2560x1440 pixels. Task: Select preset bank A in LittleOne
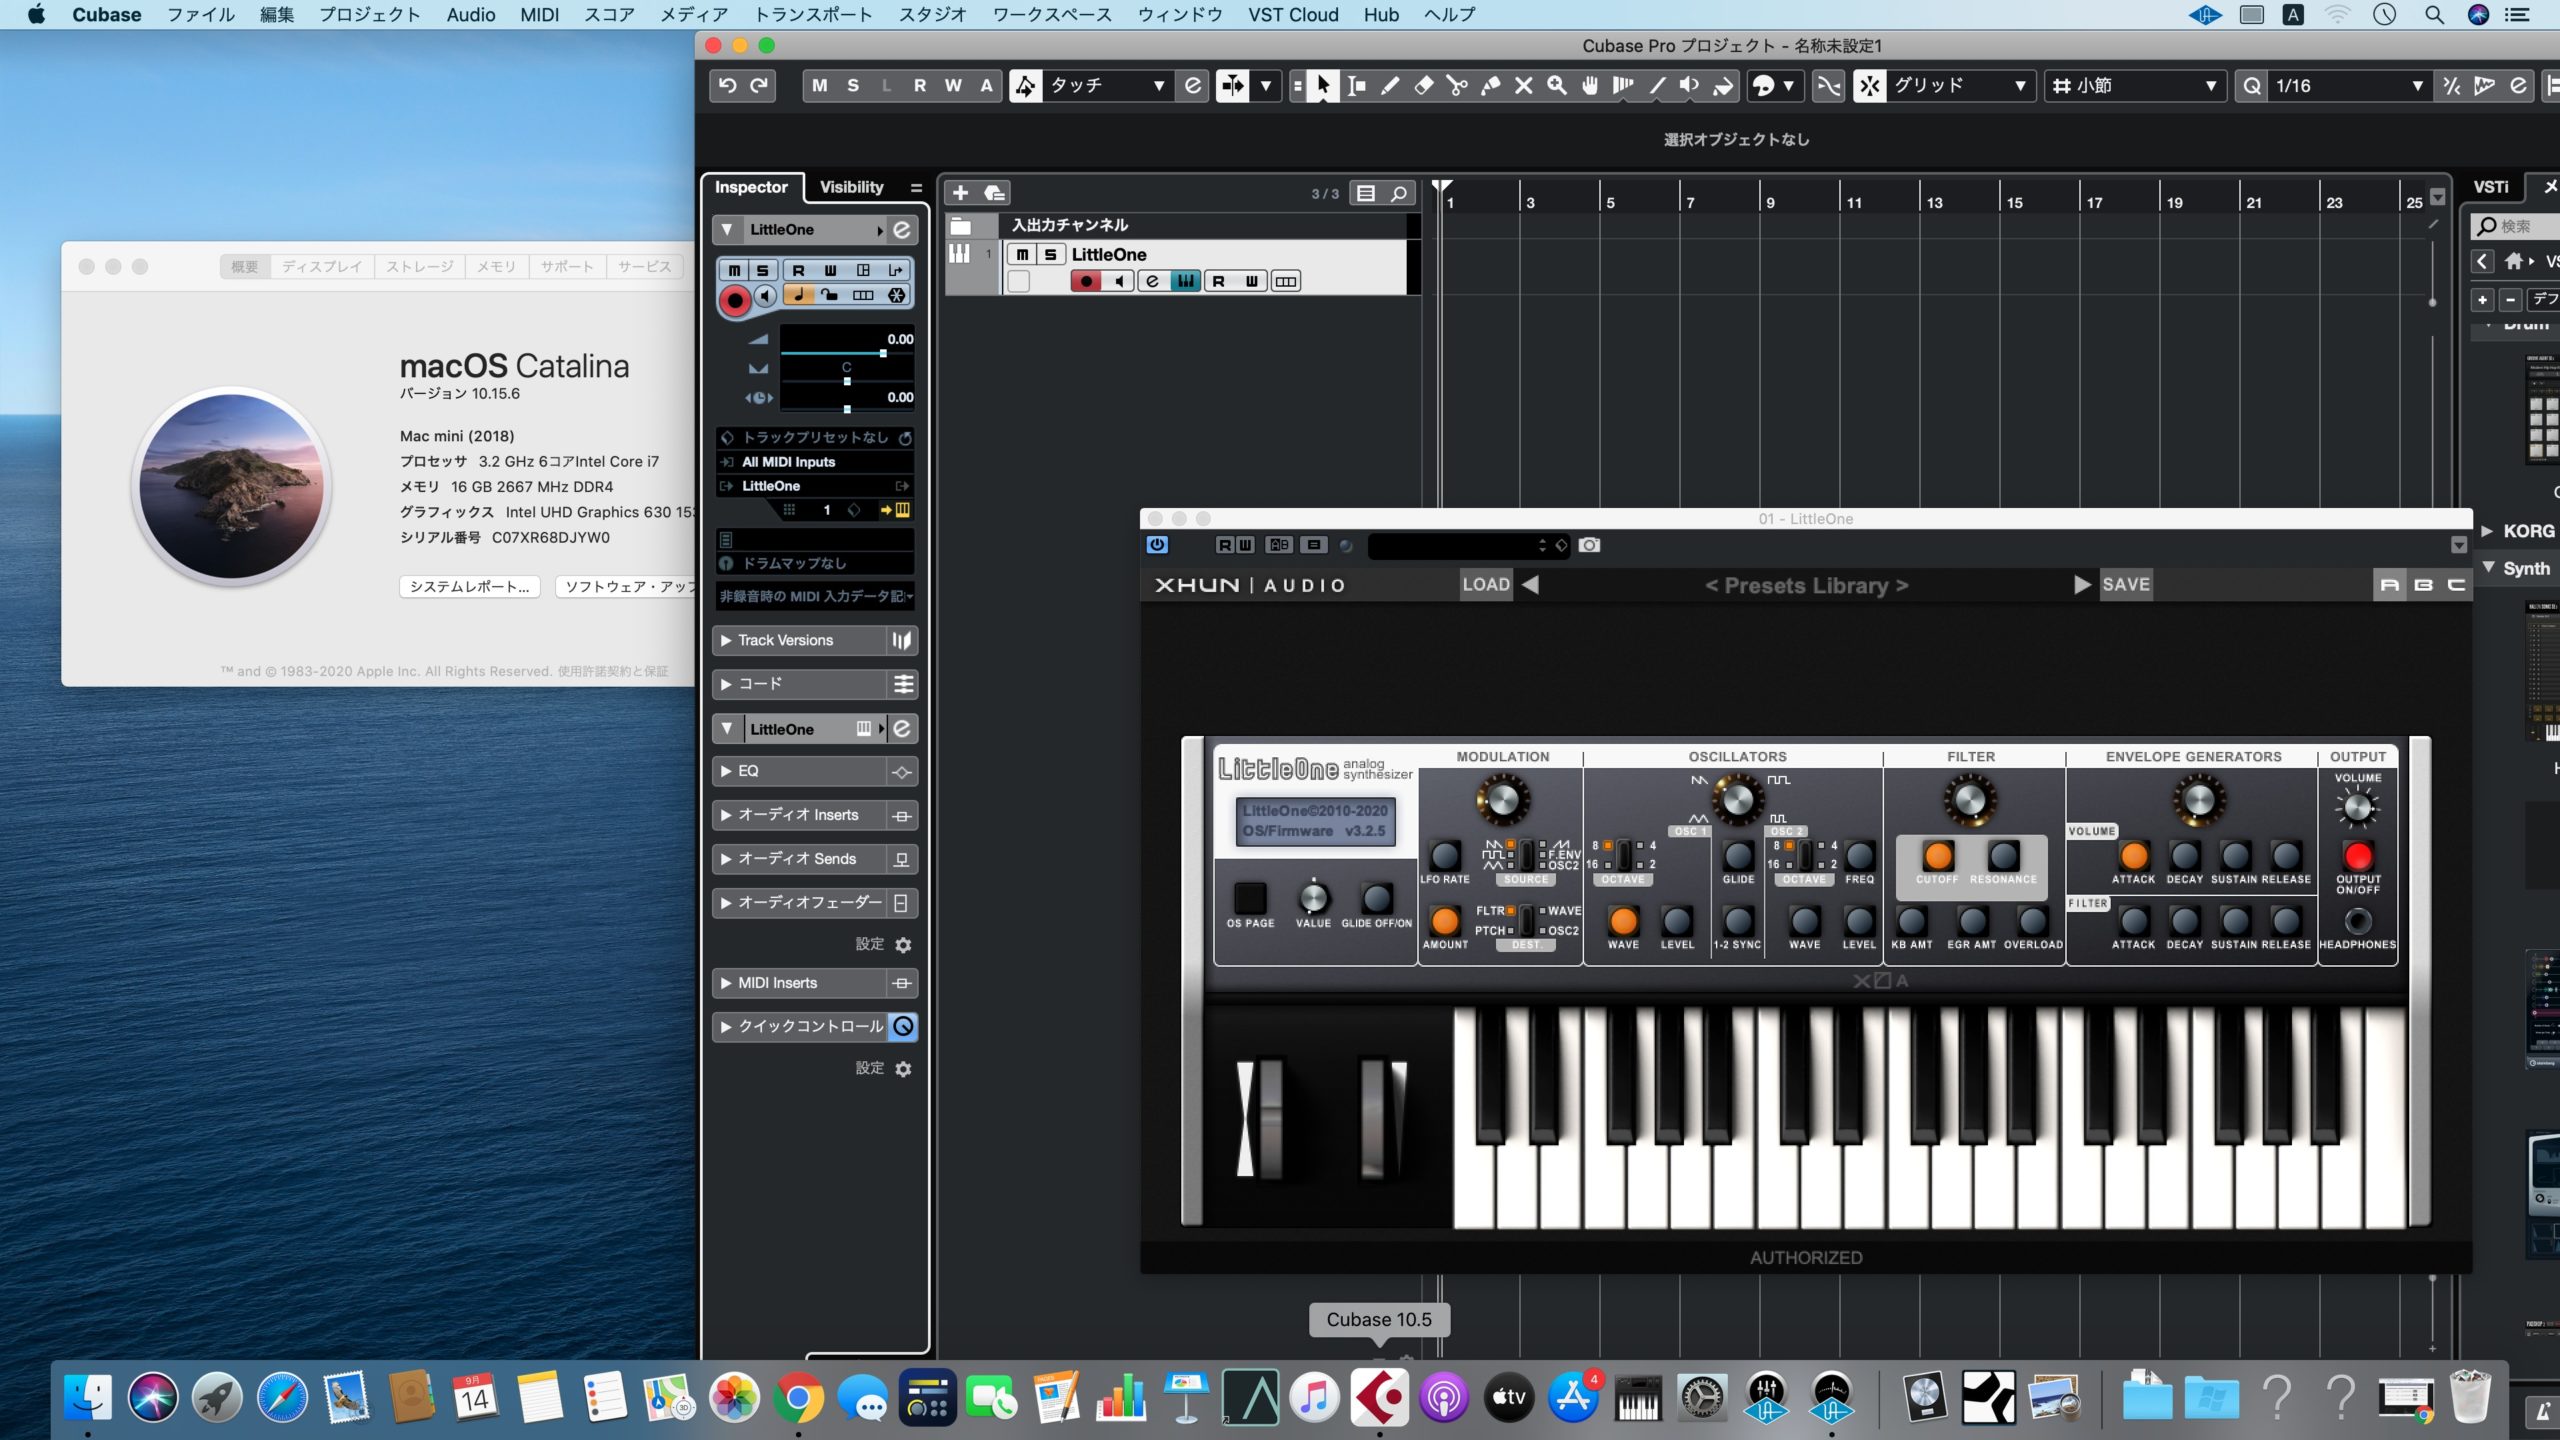(x=2390, y=585)
